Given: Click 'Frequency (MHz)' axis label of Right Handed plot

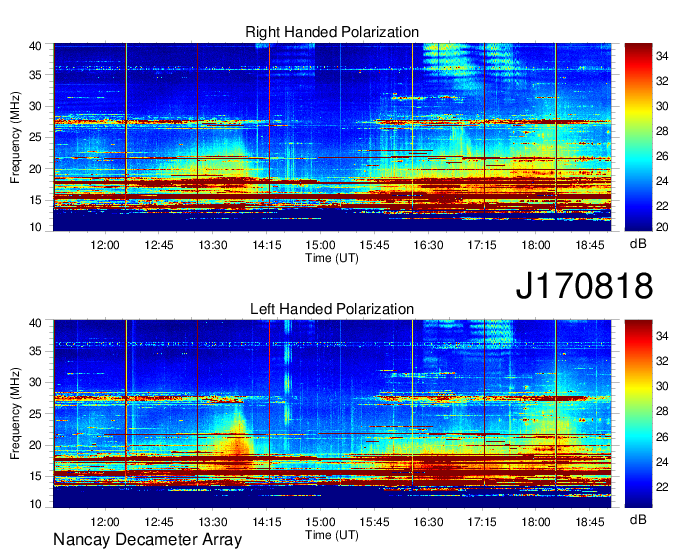Looking at the screenshot, I should tap(15, 137).
